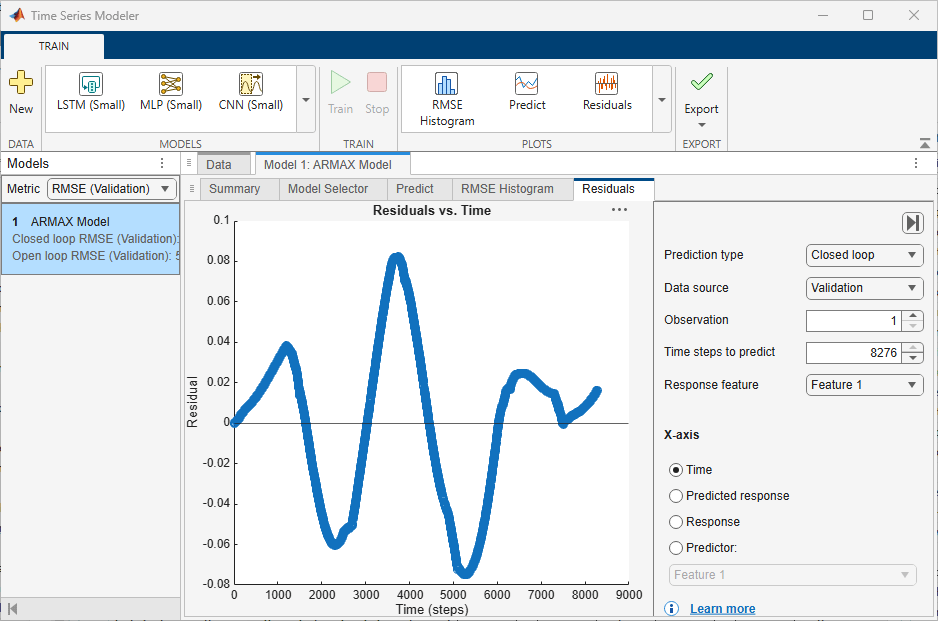Click the Closed loop RMSE (Validation) text
Image resolution: width=938 pixels, height=621 pixels.
pos(96,239)
